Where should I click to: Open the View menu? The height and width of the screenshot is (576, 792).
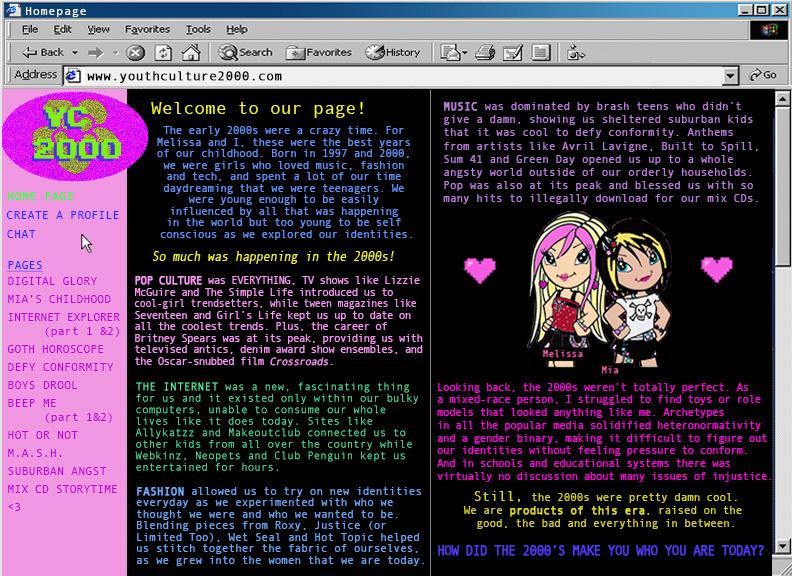[x=98, y=29]
